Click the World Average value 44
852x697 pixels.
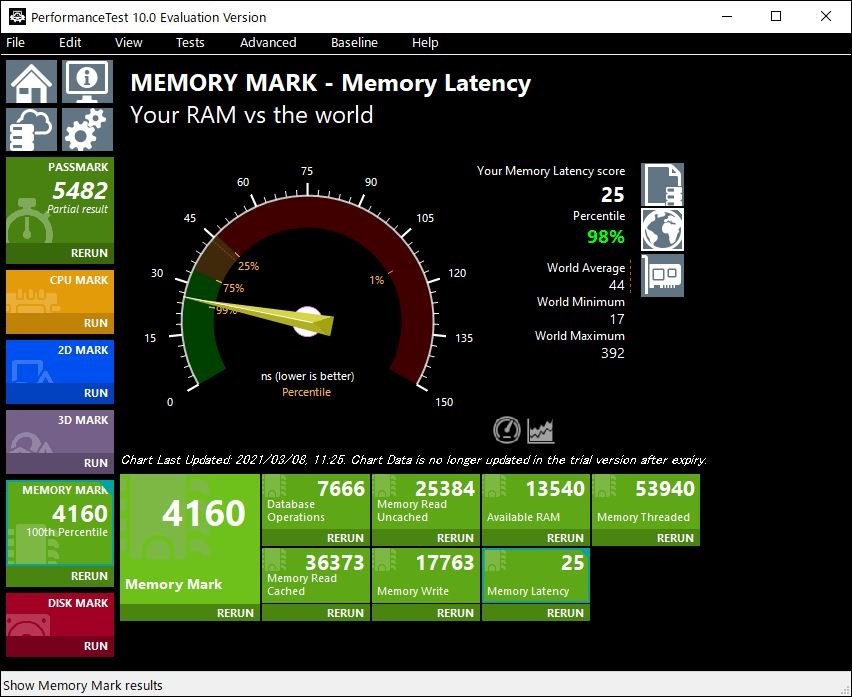(617, 285)
